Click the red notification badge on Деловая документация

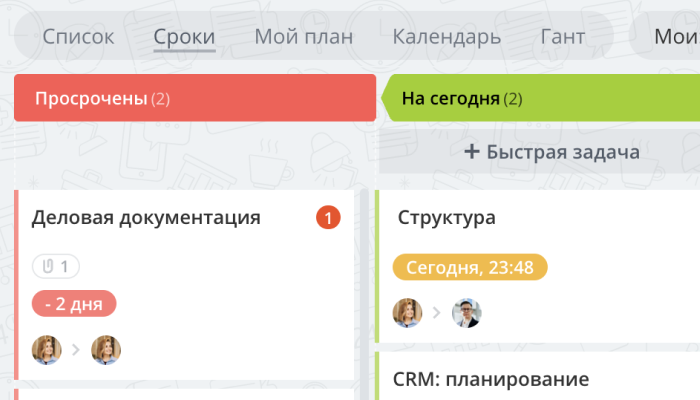[328, 217]
